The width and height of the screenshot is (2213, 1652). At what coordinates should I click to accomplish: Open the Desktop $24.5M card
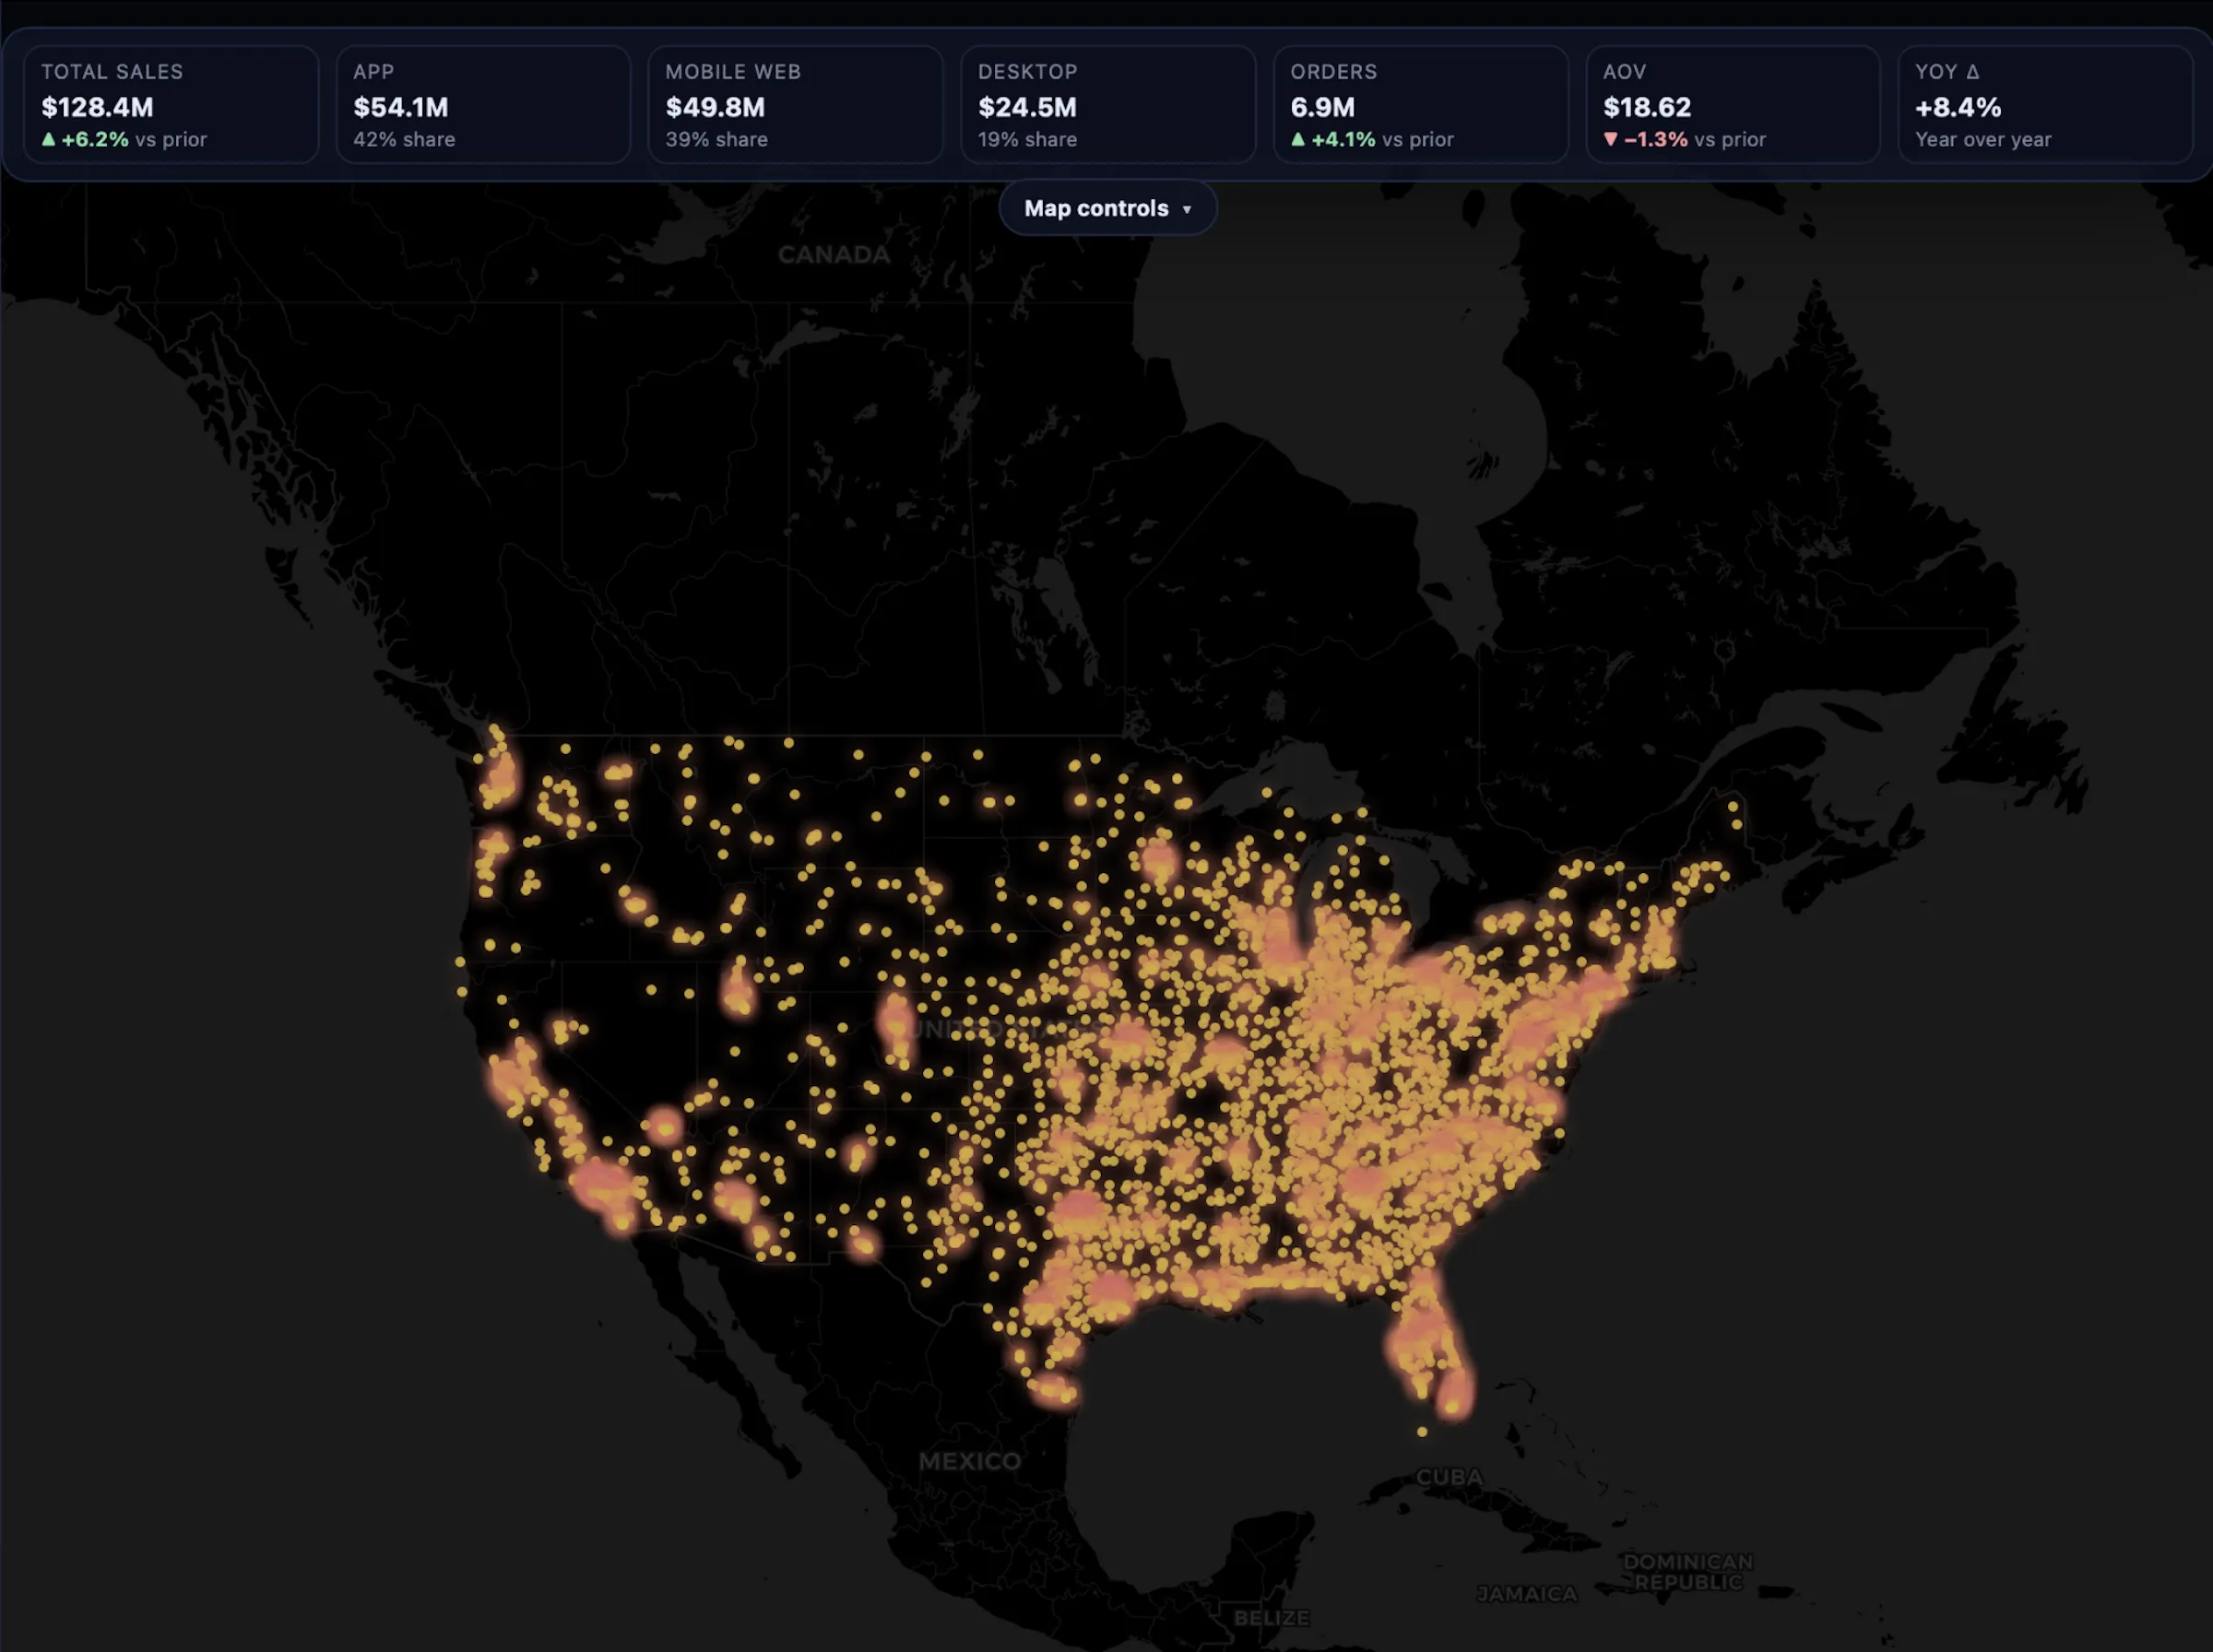click(1107, 104)
